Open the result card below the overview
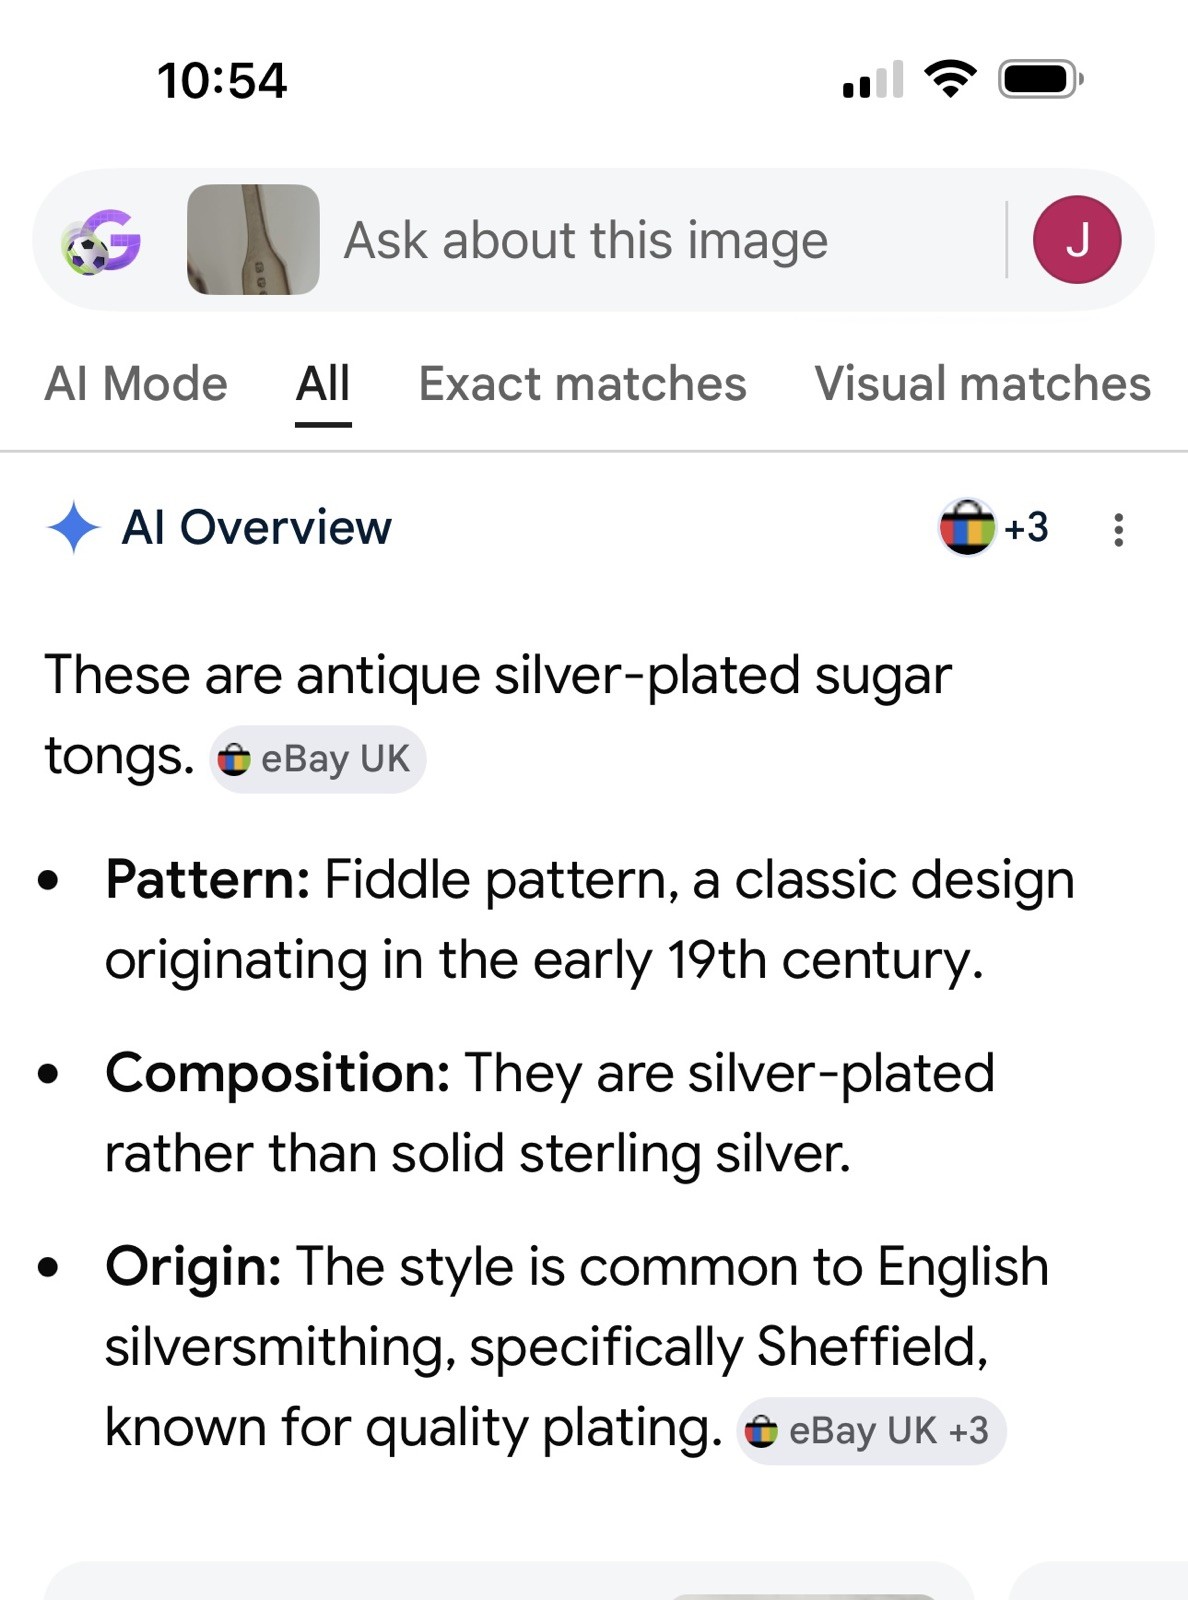The width and height of the screenshot is (1188, 1600). 508,1581
